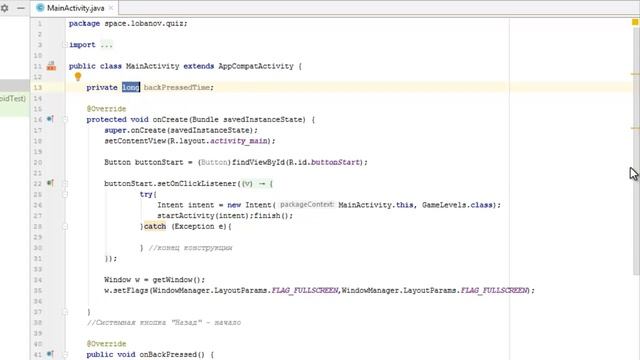Click the italic 'buttonStart' id in R.id

tap(336, 162)
